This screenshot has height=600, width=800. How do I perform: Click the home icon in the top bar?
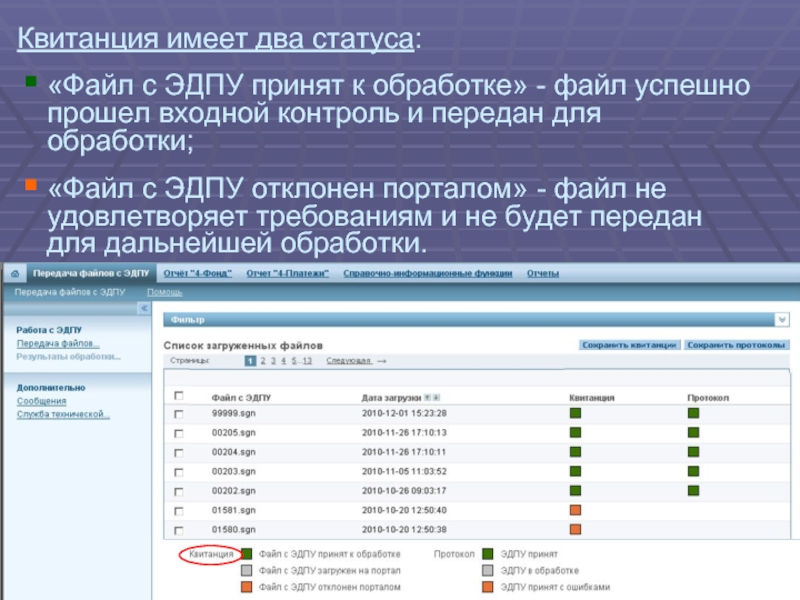[14, 273]
